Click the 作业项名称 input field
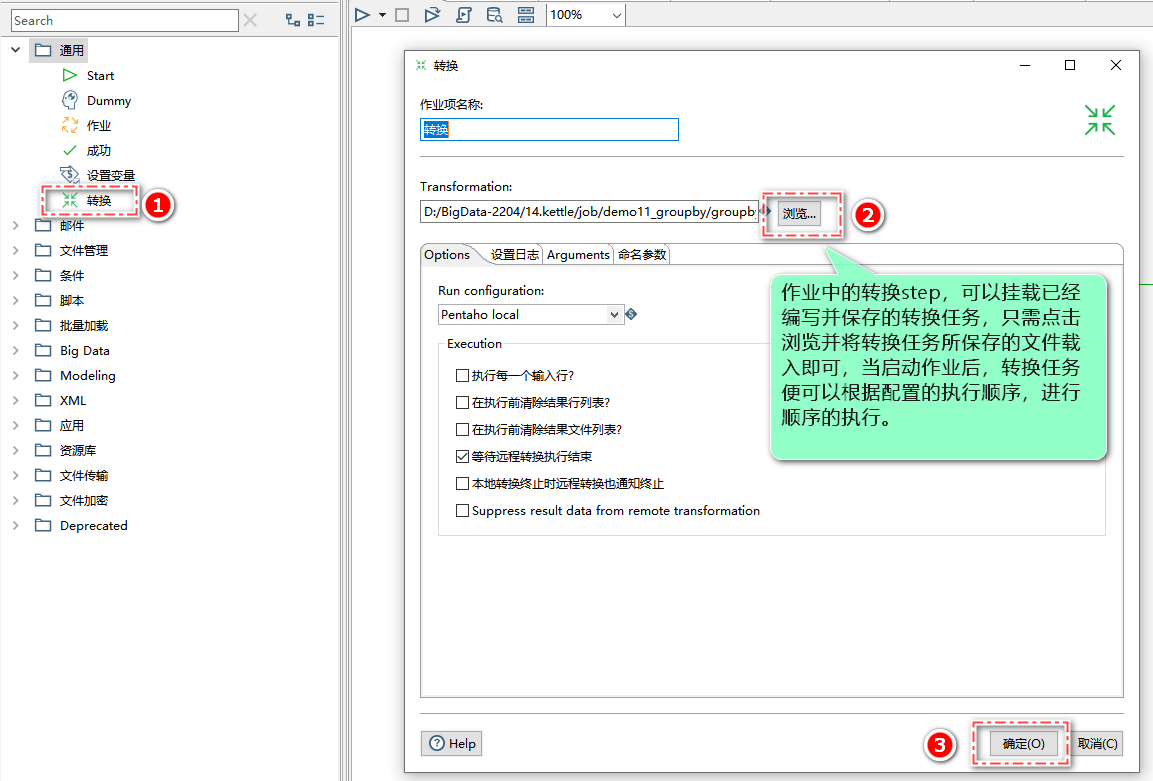1153x781 pixels. tap(549, 129)
